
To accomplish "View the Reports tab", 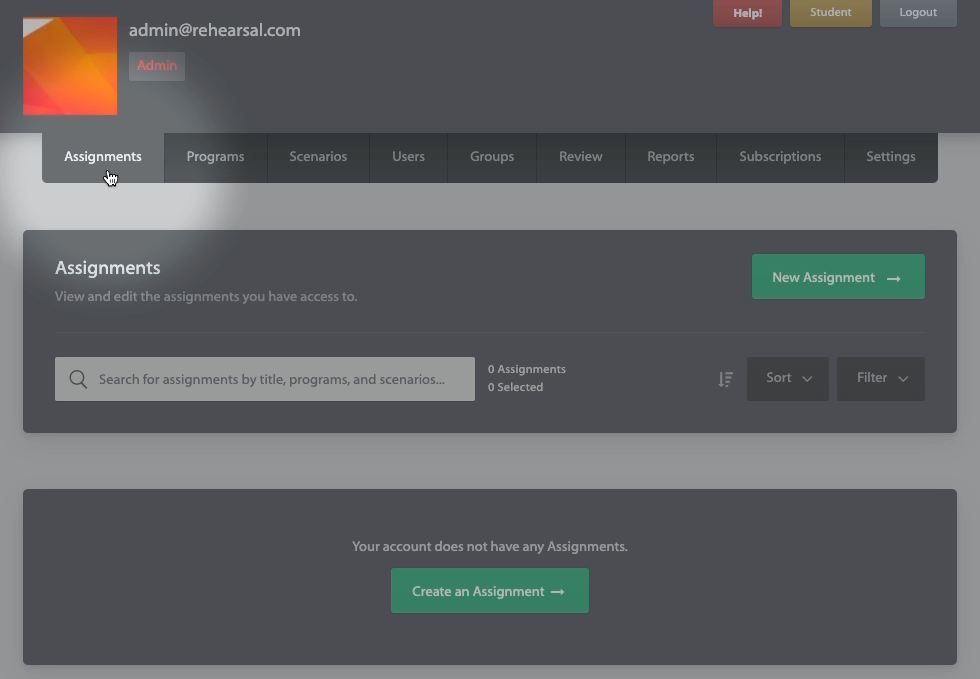I will 670,157.
